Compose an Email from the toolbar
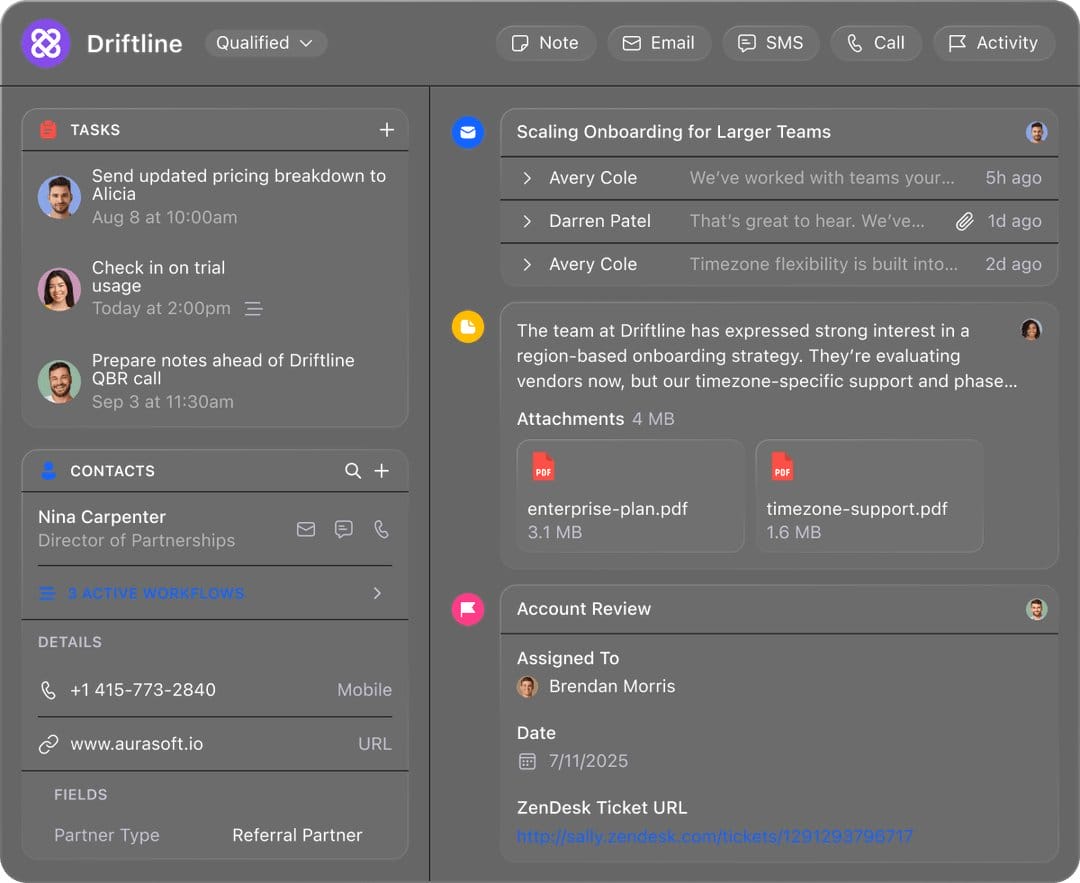The height and width of the screenshot is (883, 1080). [658, 43]
